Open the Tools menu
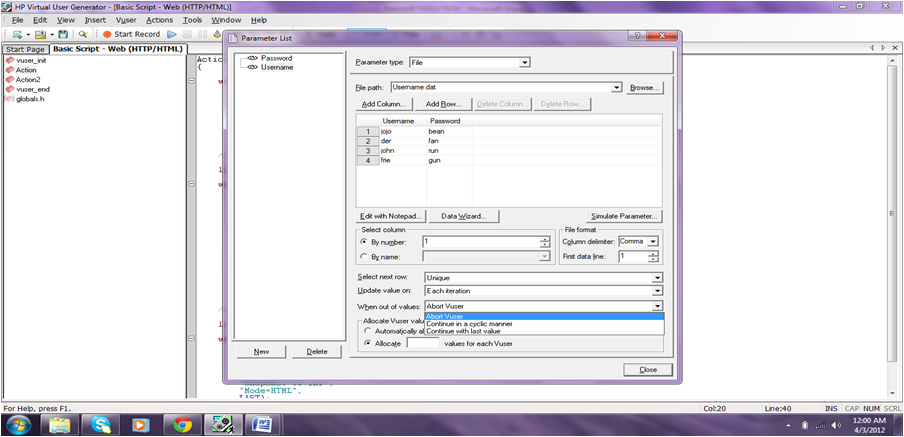This screenshot has width=904, height=437. click(193, 20)
